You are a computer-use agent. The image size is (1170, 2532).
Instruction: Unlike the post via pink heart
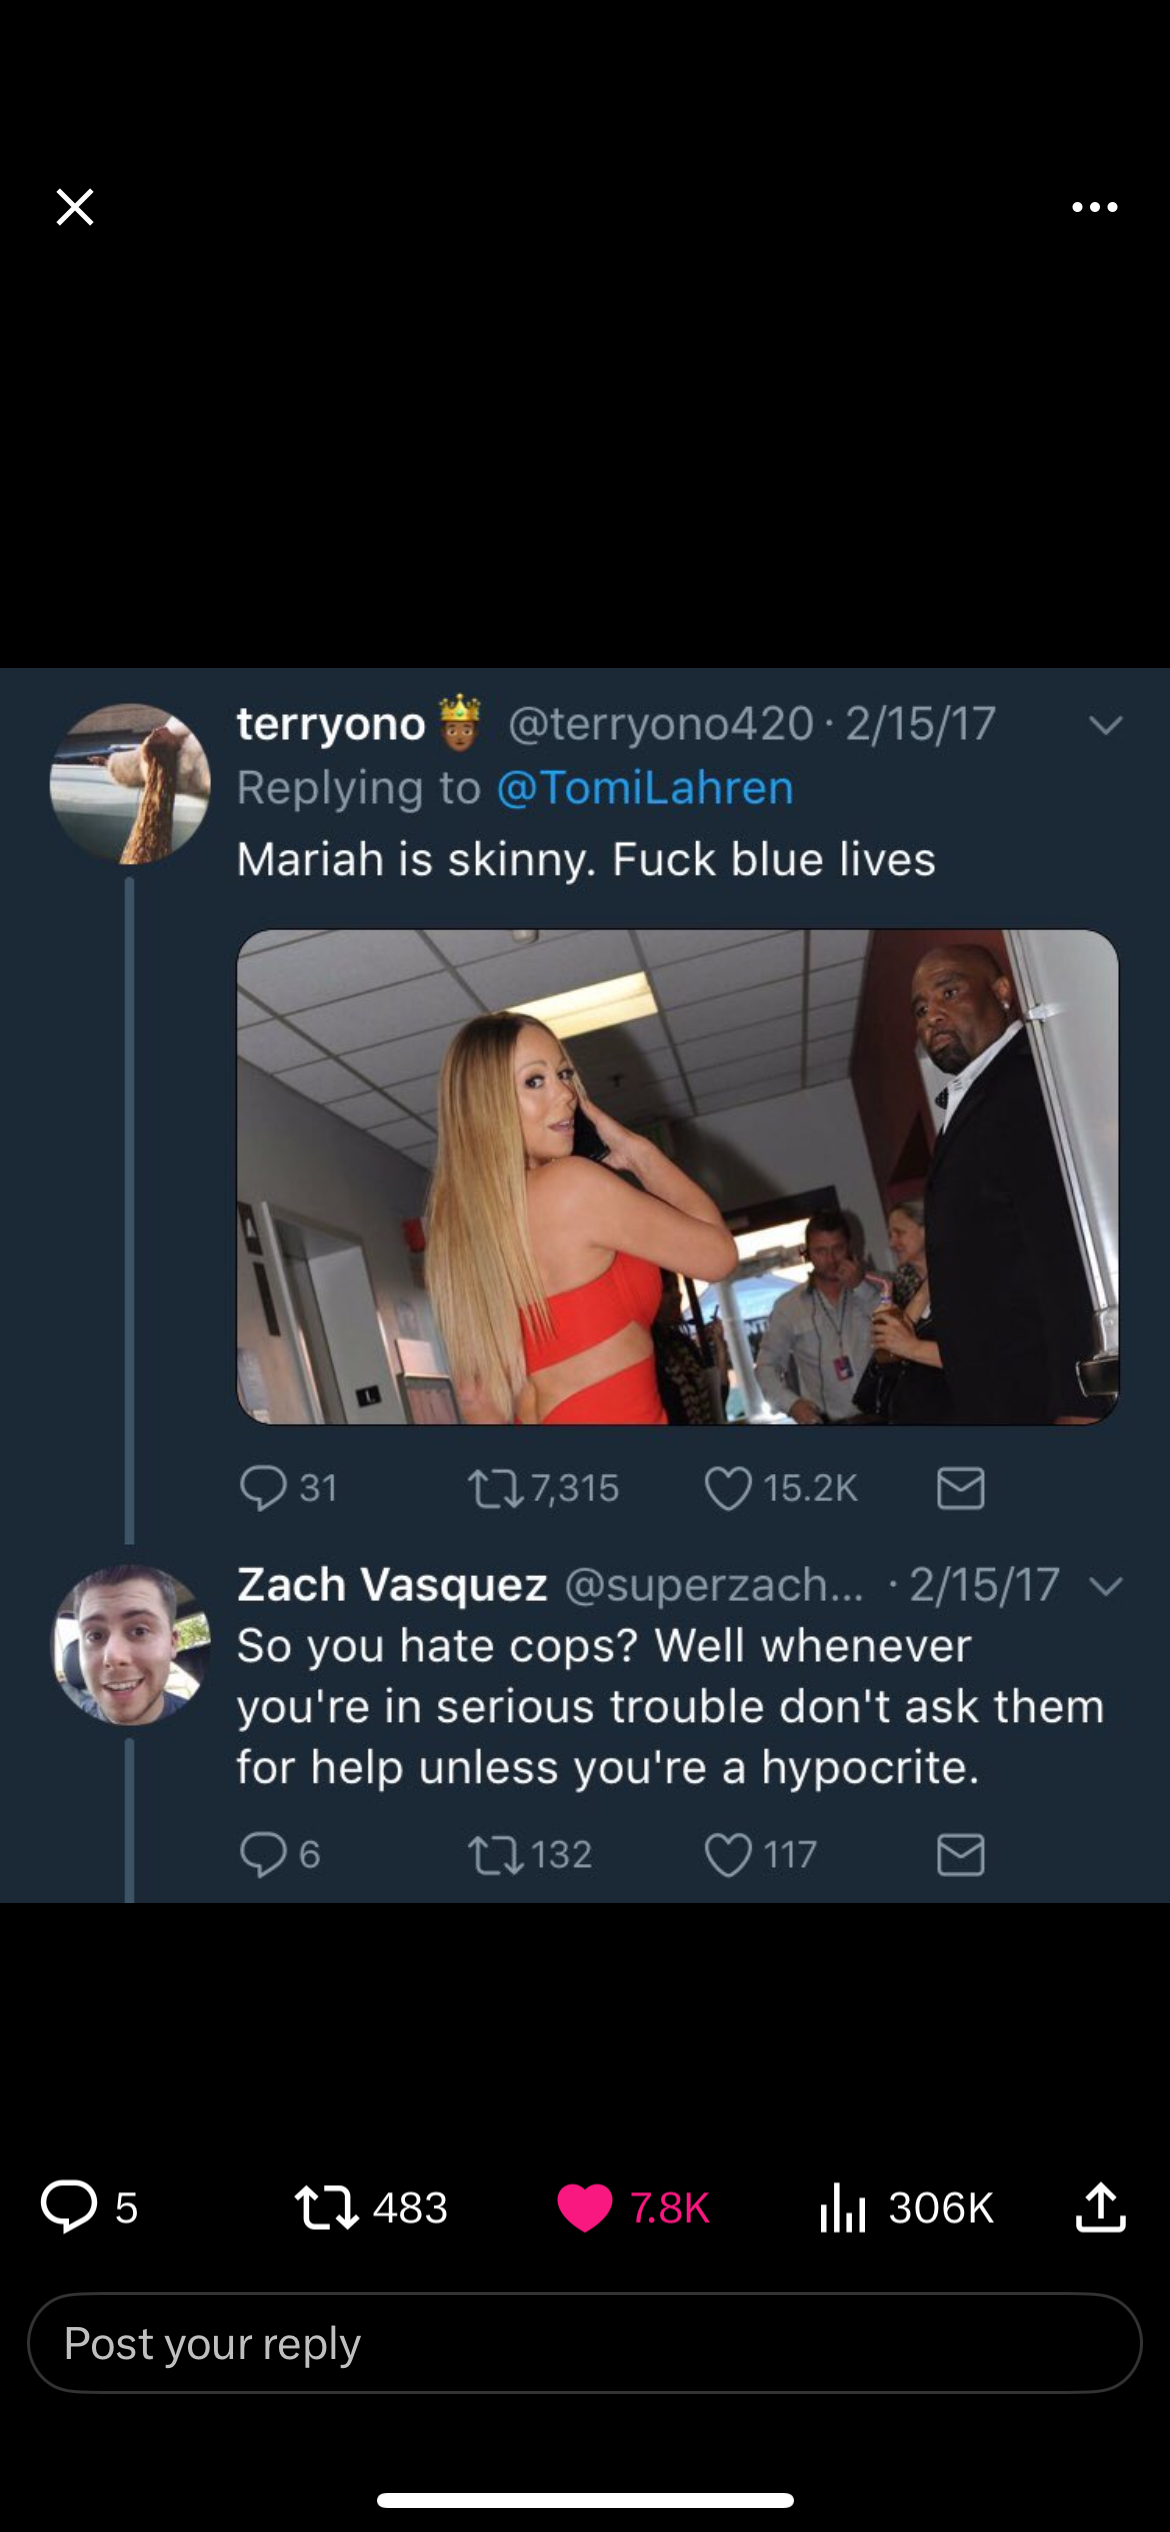(x=585, y=2207)
